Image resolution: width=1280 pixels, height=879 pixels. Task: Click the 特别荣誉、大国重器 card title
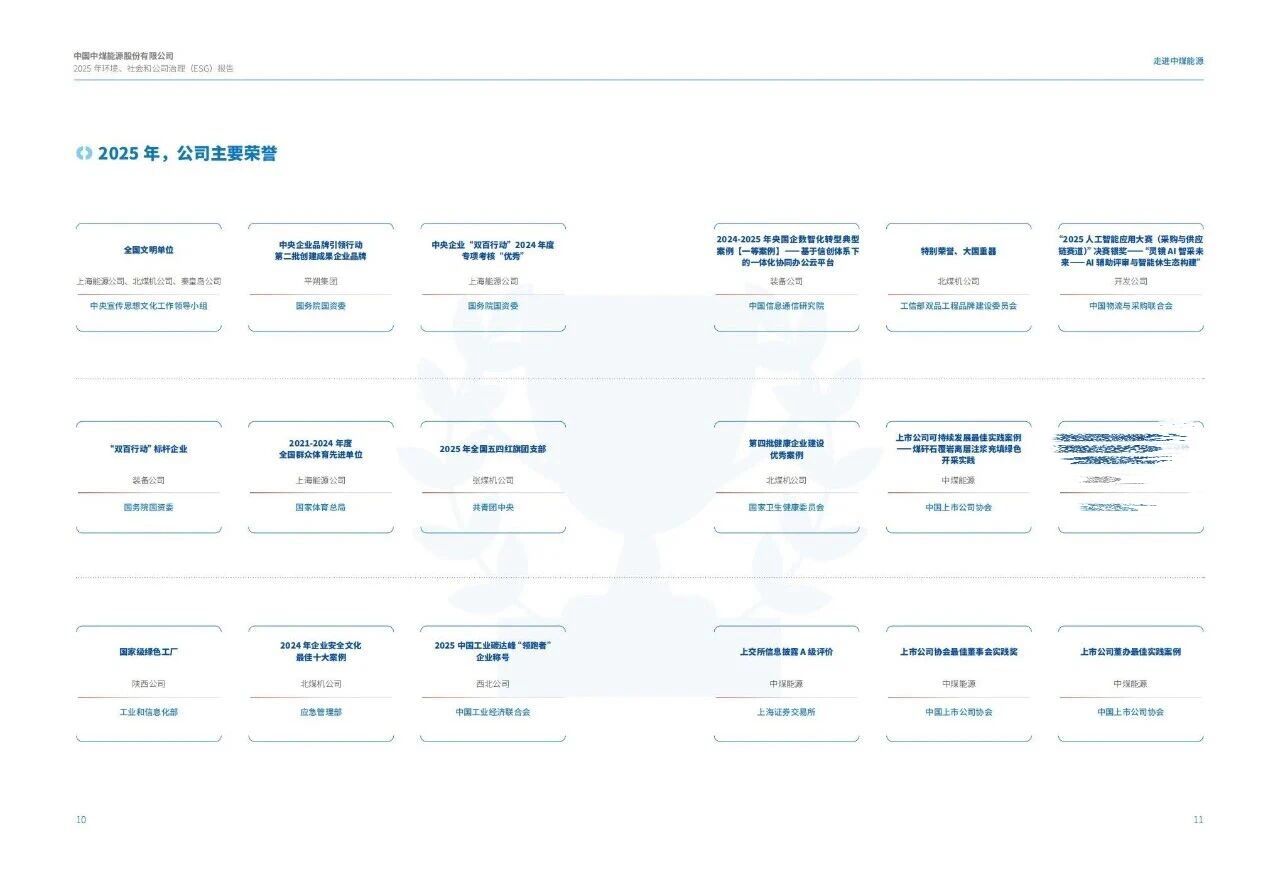pyautogui.click(x=958, y=251)
